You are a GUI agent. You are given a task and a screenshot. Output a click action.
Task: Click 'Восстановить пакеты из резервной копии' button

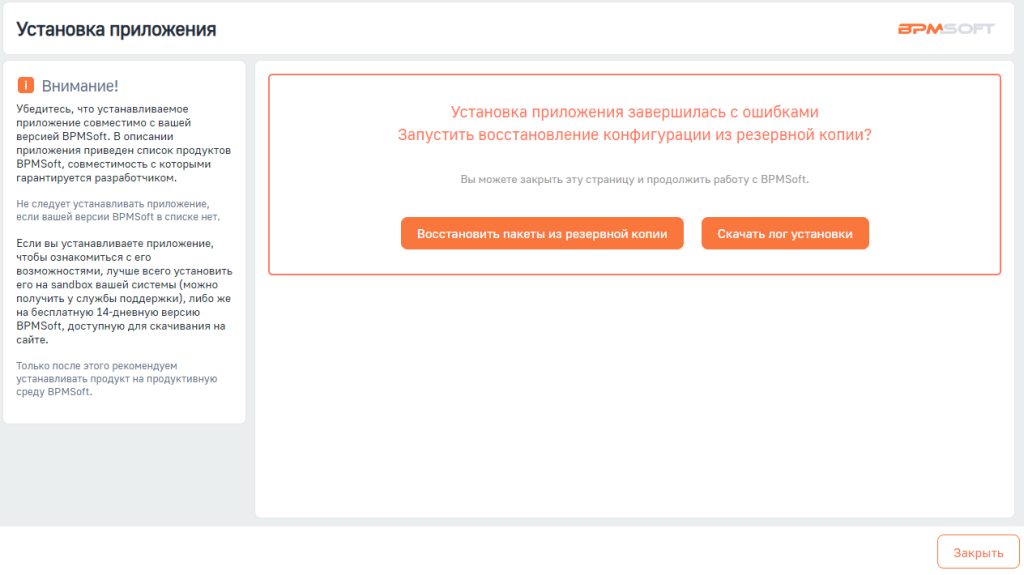[542, 233]
